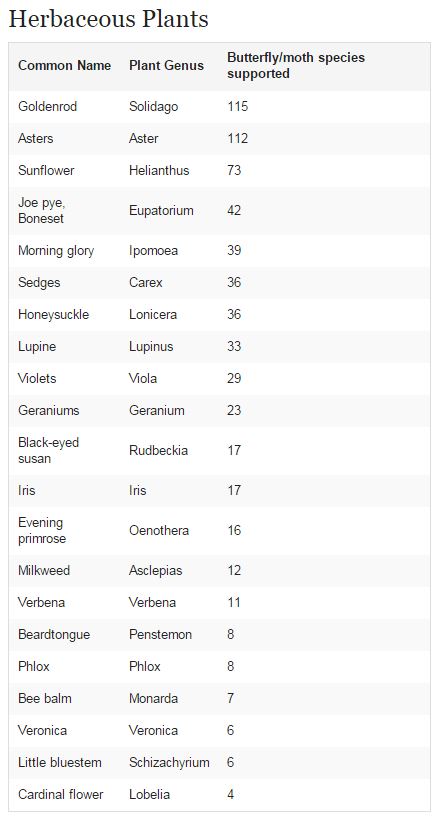Click the Herbaceous Plants heading
Screen dimensions: 439x821
(x=108, y=19)
